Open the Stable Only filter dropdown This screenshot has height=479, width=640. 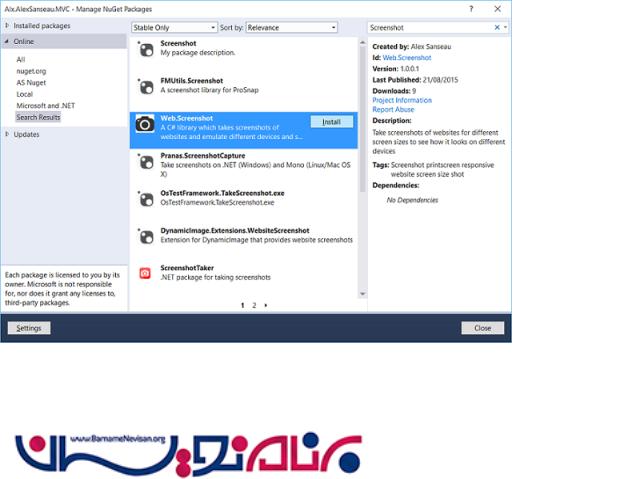[174, 27]
